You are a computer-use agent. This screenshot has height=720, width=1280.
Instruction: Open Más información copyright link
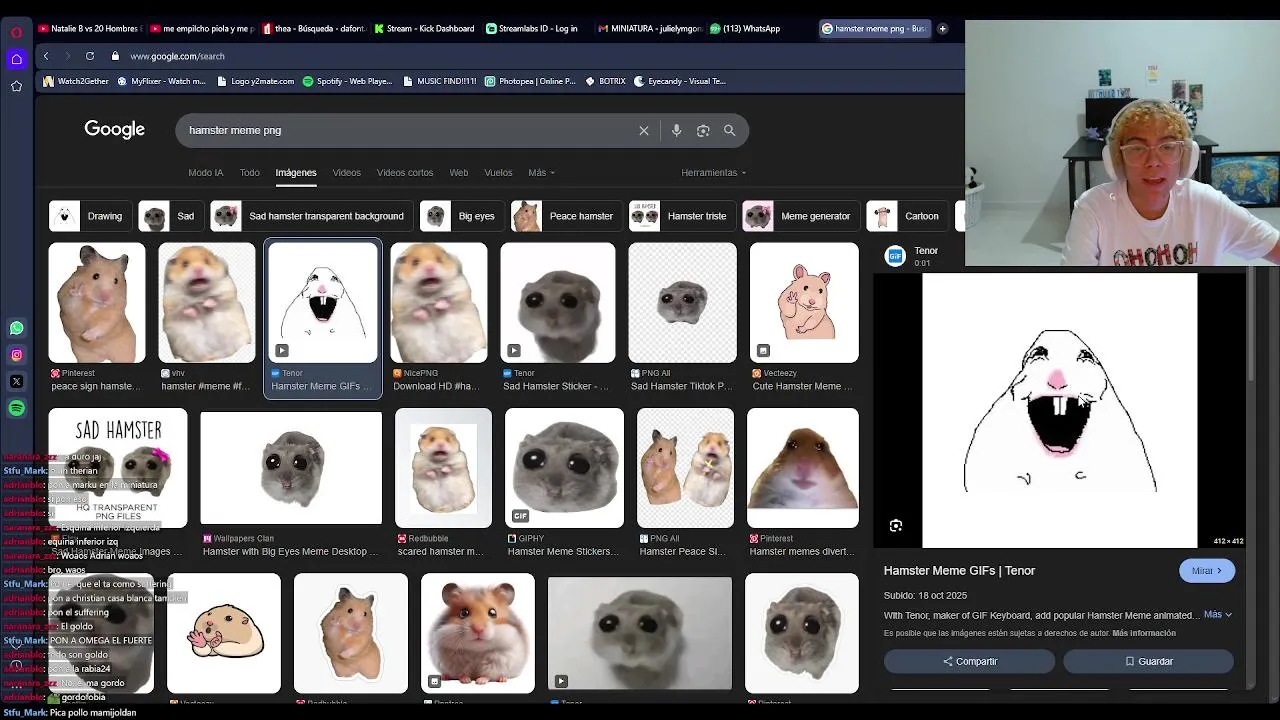(x=1144, y=633)
